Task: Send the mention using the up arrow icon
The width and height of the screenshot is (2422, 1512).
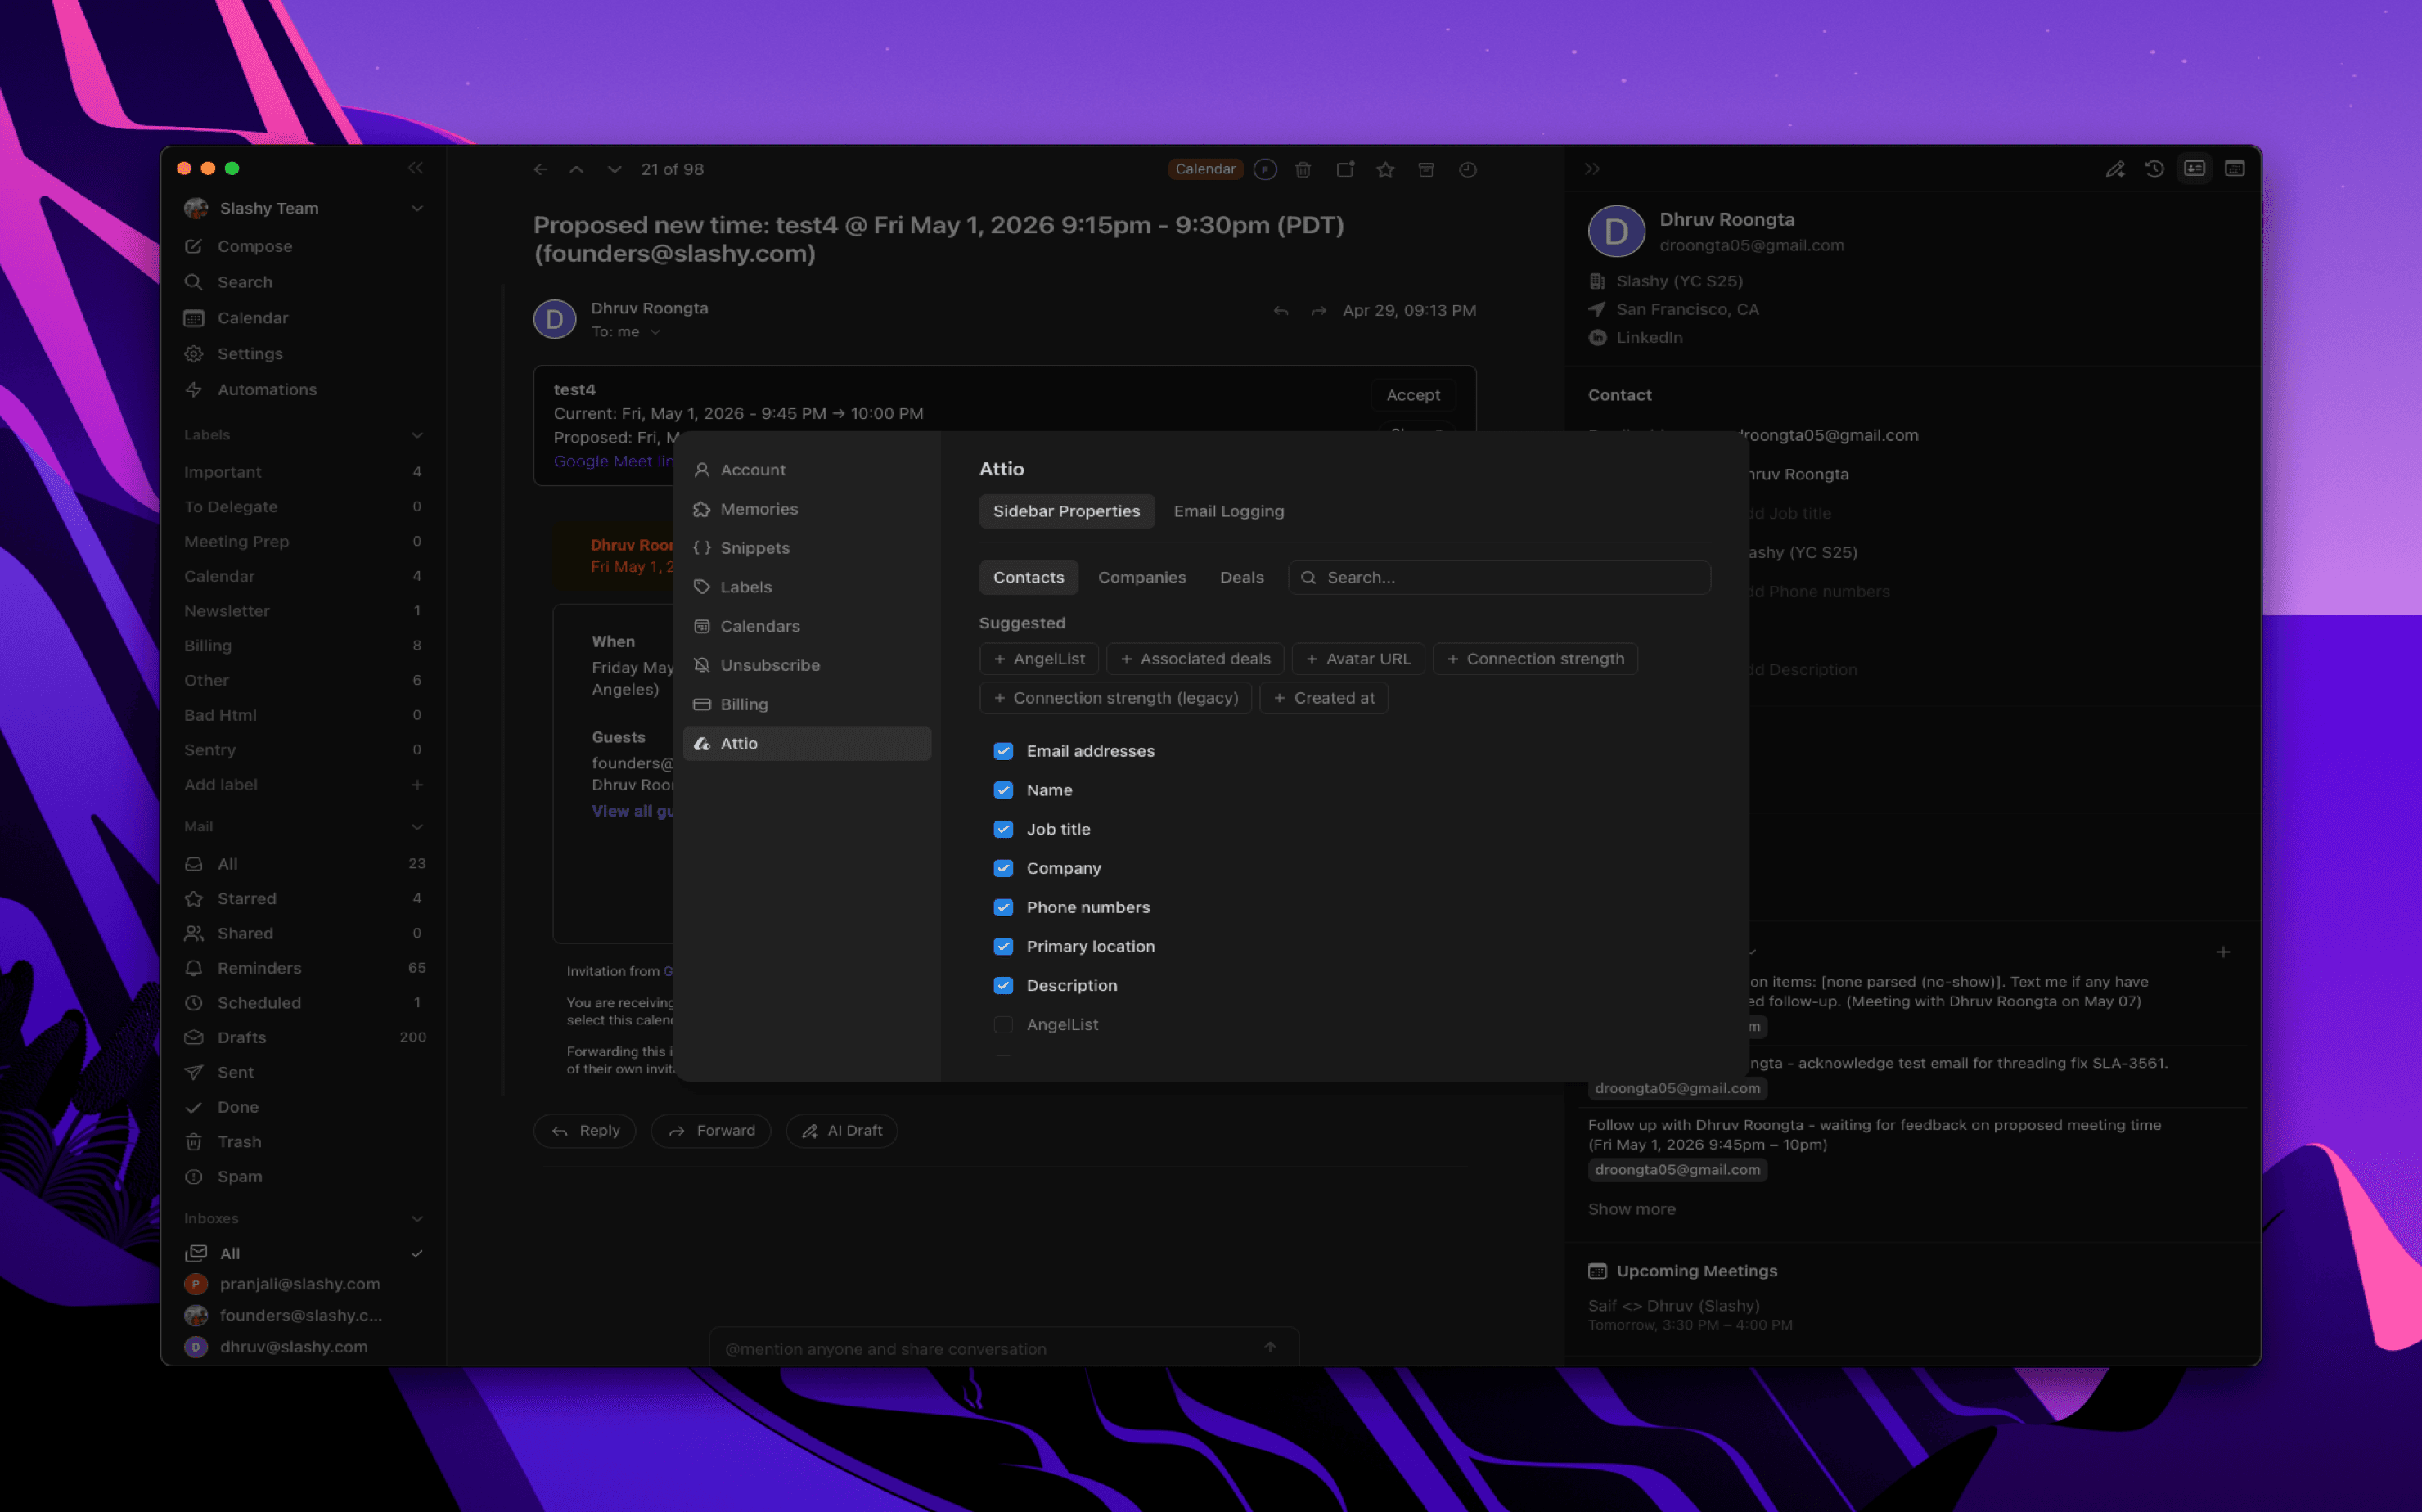Action: click(1270, 1347)
